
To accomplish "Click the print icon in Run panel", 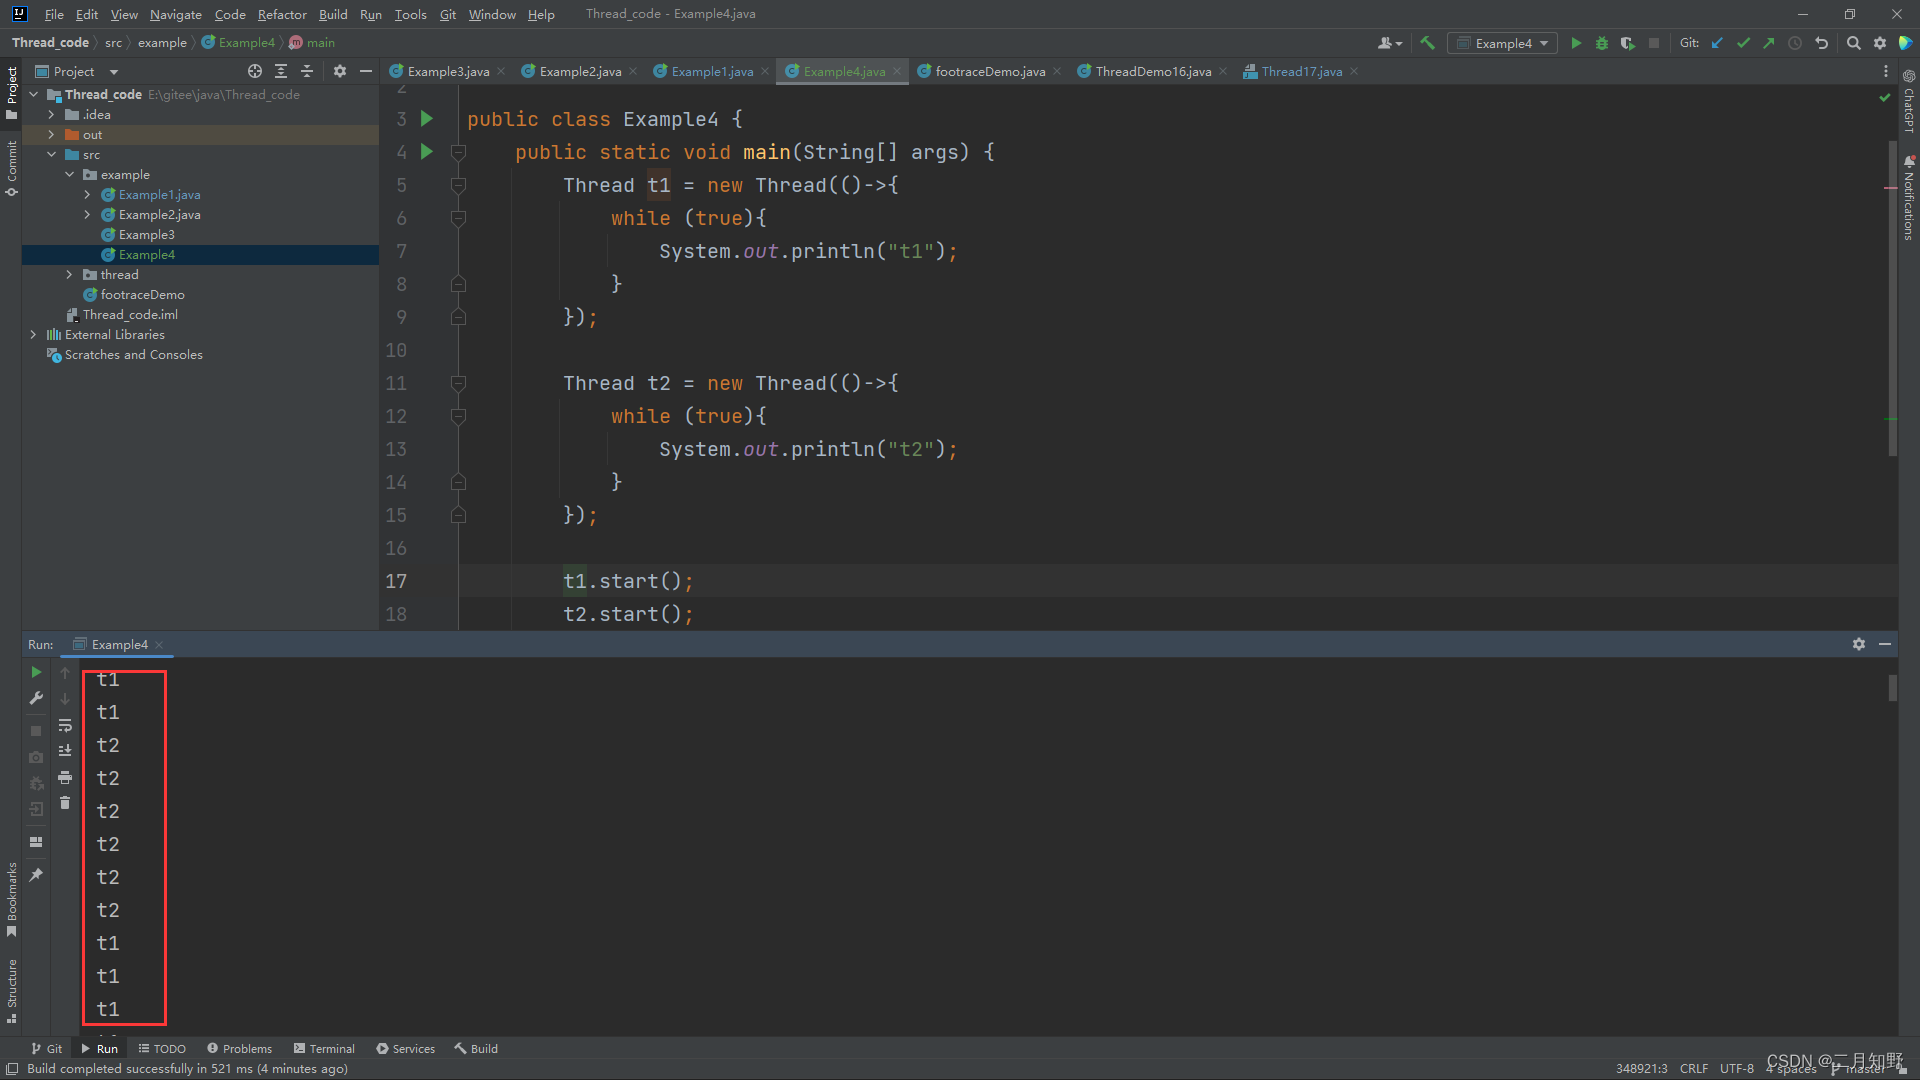I will (65, 777).
